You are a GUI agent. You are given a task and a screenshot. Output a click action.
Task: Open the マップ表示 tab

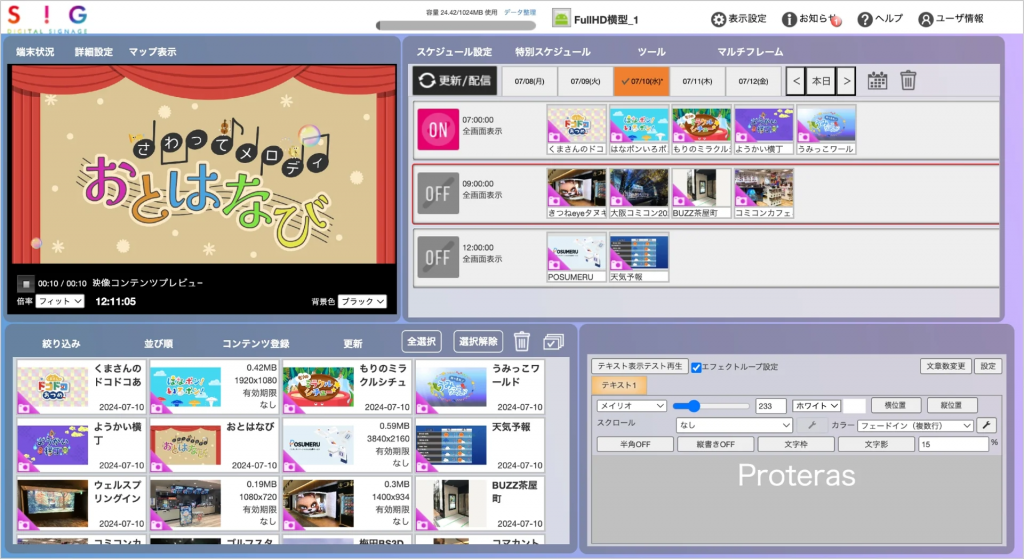tap(152, 52)
